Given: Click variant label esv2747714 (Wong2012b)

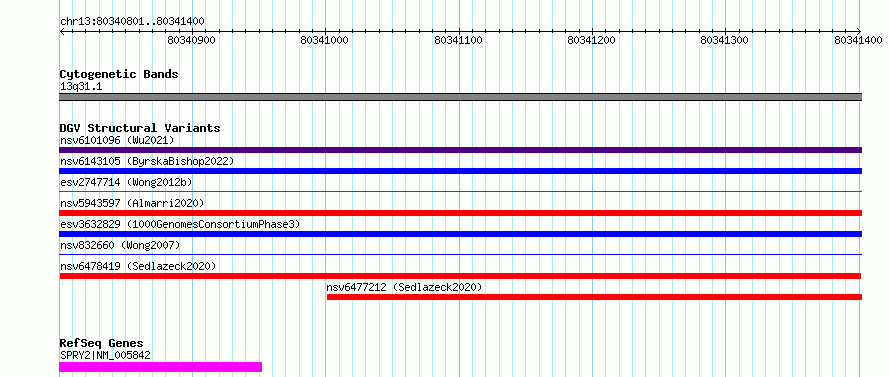Looking at the screenshot, I should click(126, 182).
